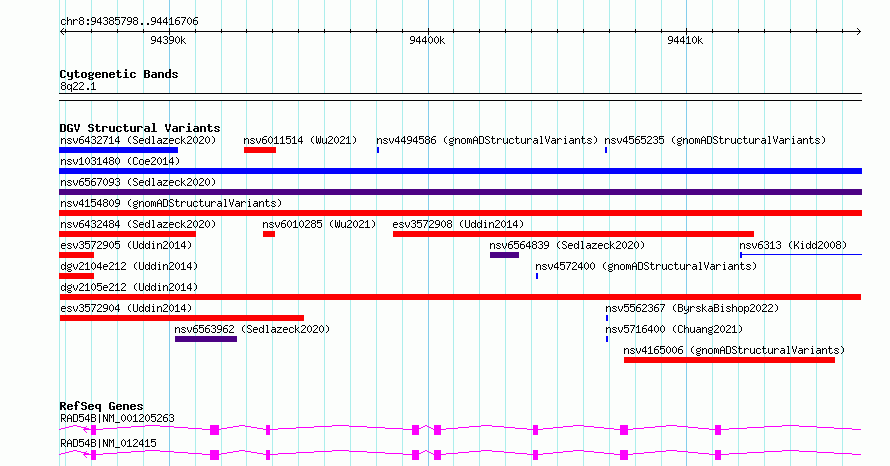Click the 94410k ruler label

[x=685, y=40]
